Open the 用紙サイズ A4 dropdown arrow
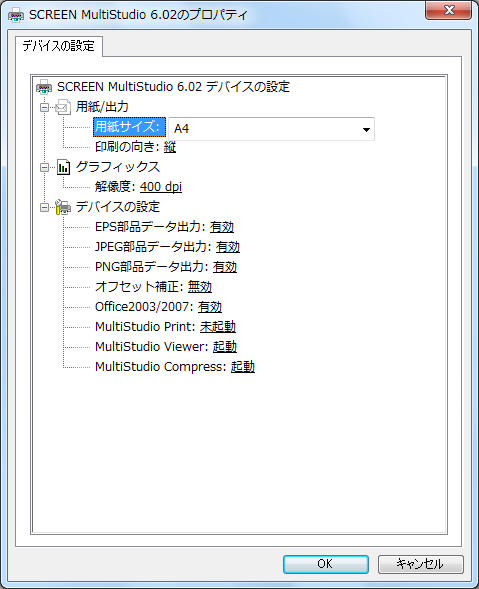The width and height of the screenshot is (479, 589). point(366,130)
